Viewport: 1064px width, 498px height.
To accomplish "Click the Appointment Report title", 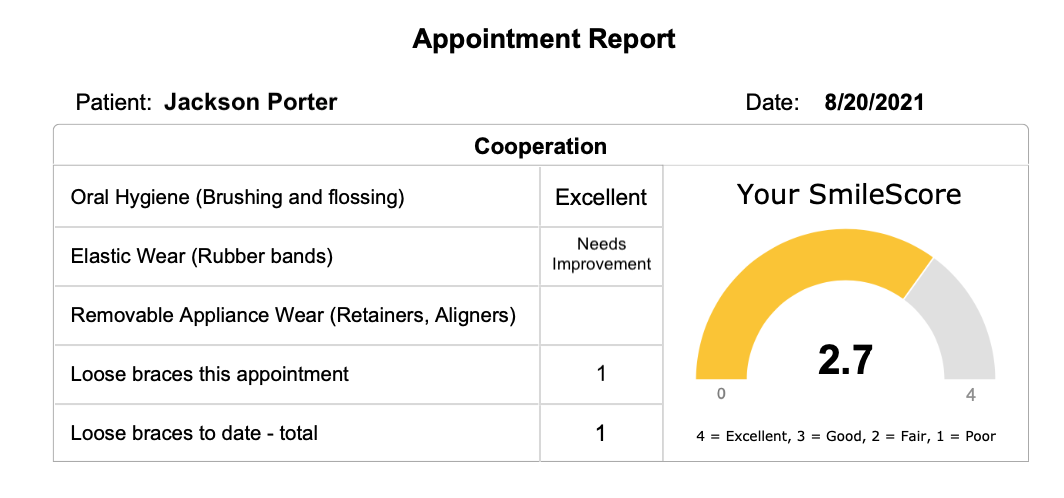I will tap(544, 39).
